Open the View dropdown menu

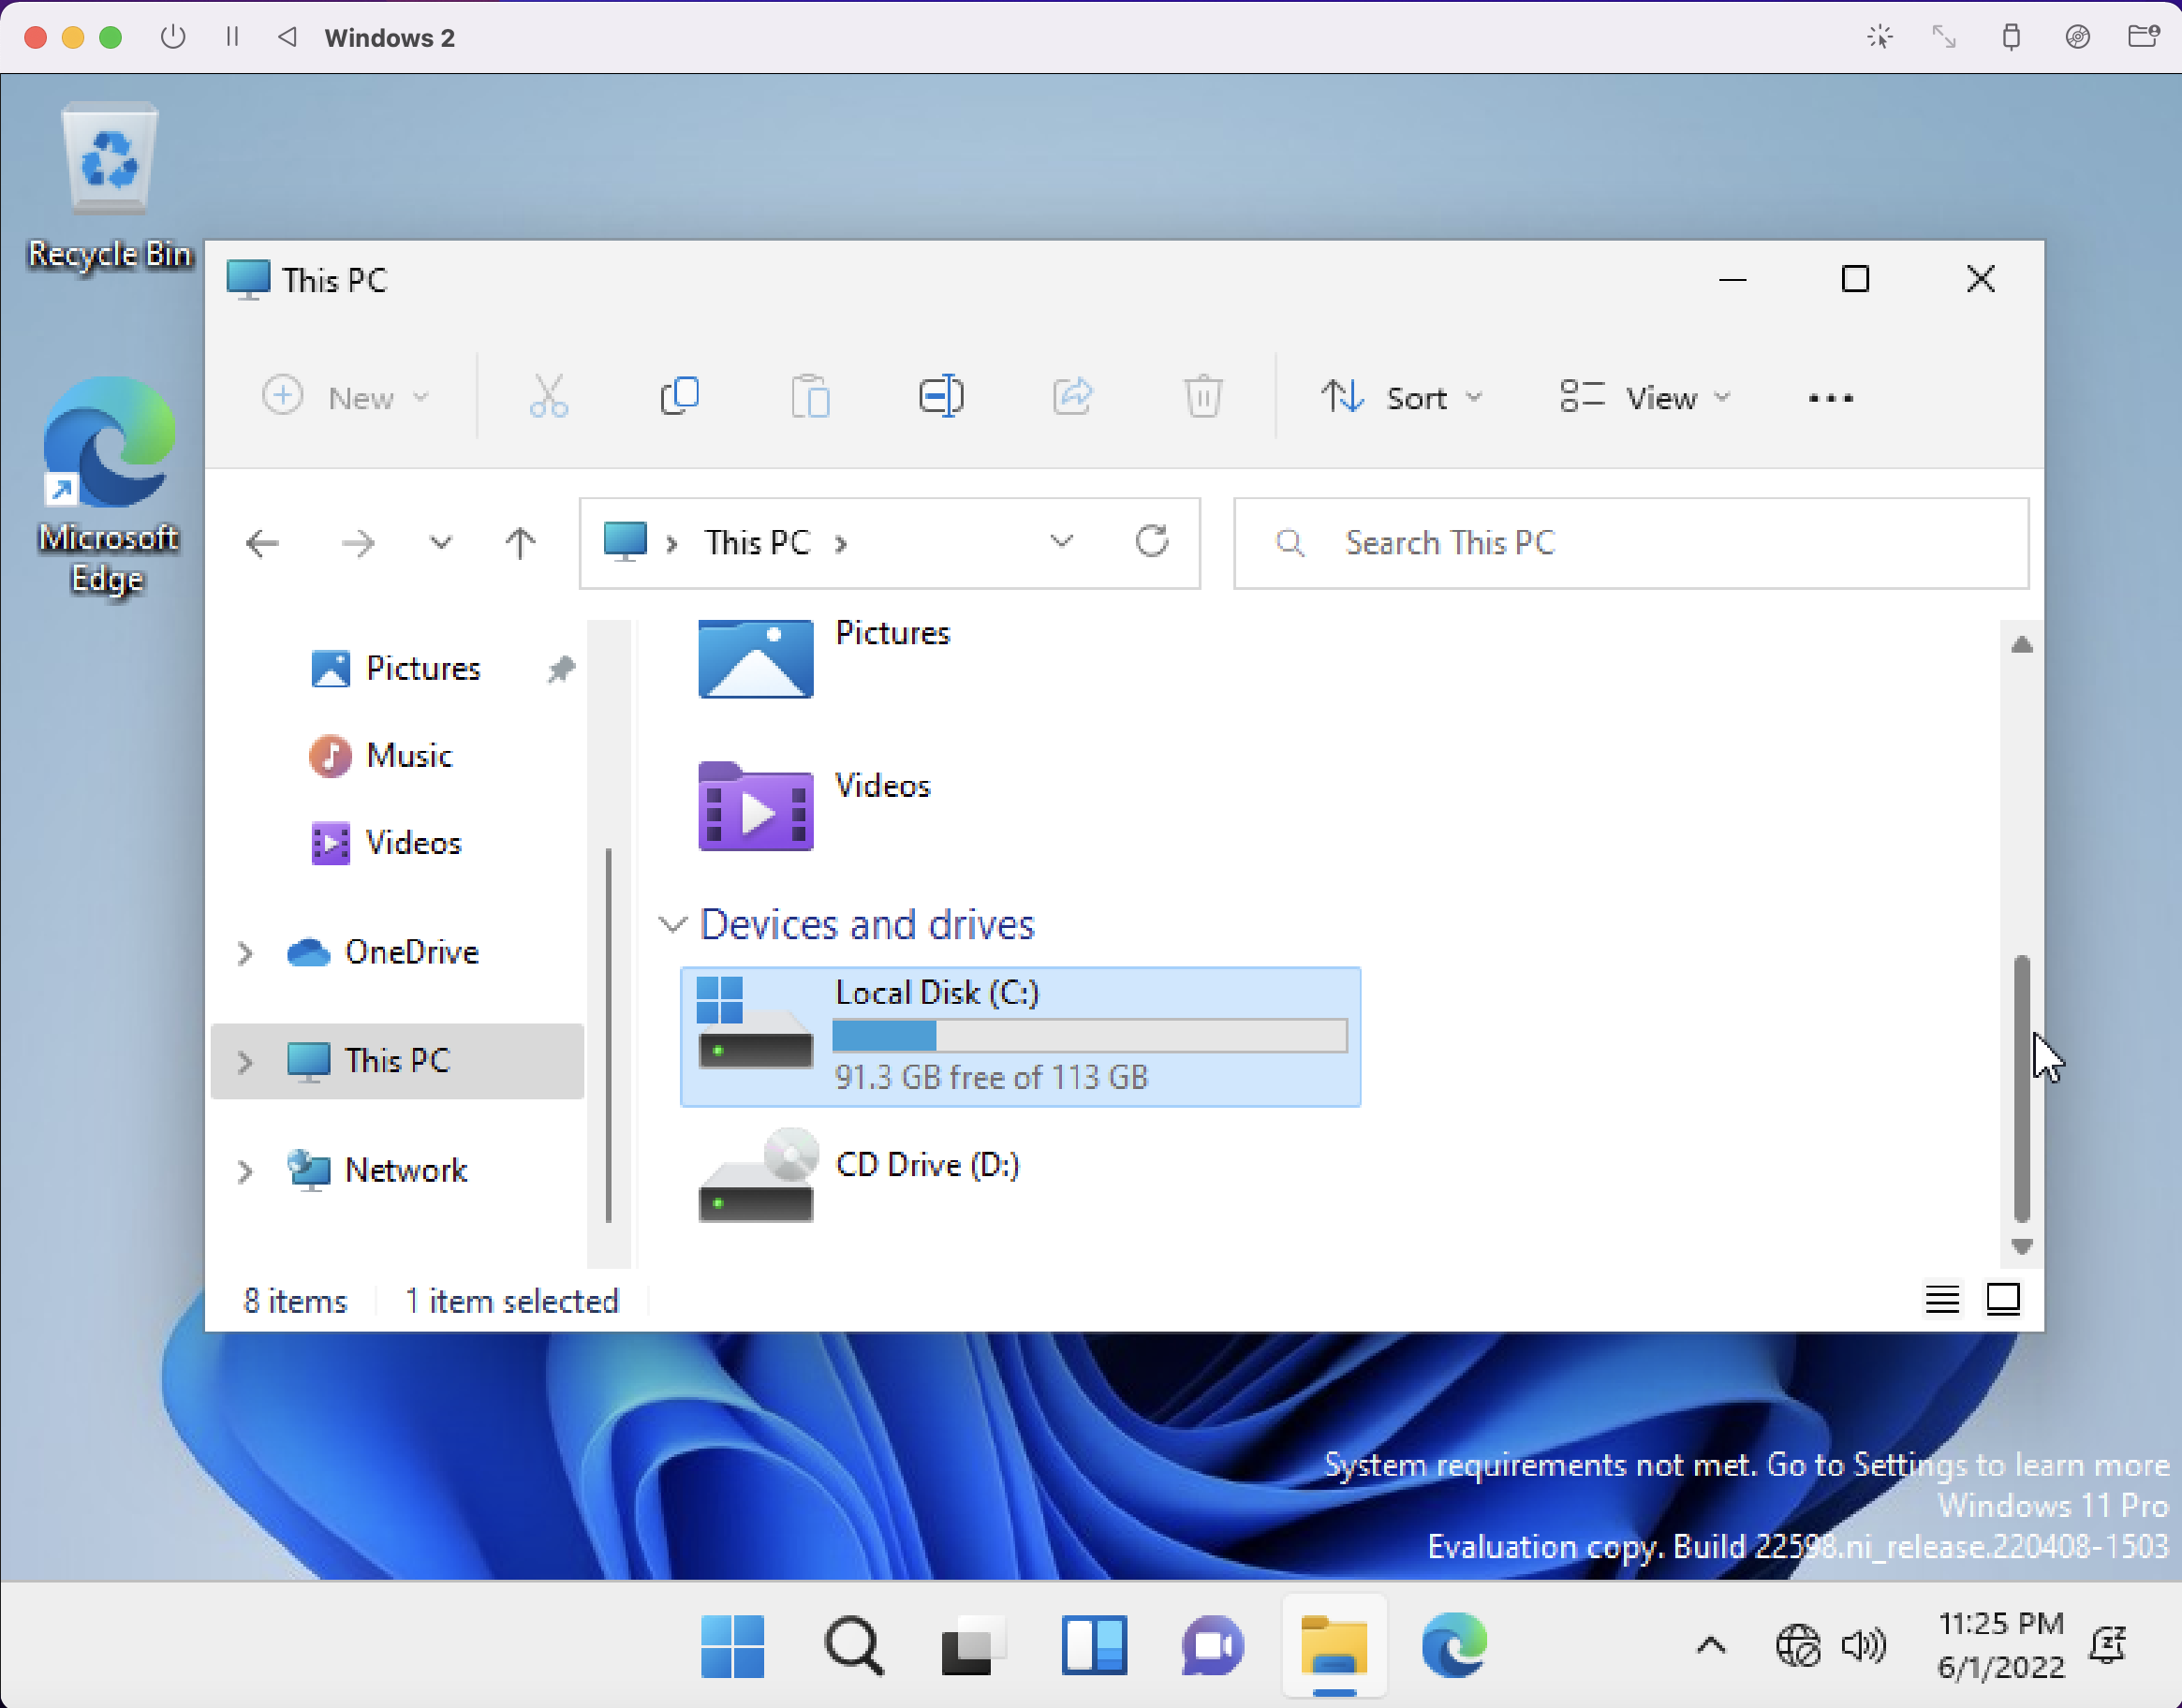click(x=1645, y=398)
